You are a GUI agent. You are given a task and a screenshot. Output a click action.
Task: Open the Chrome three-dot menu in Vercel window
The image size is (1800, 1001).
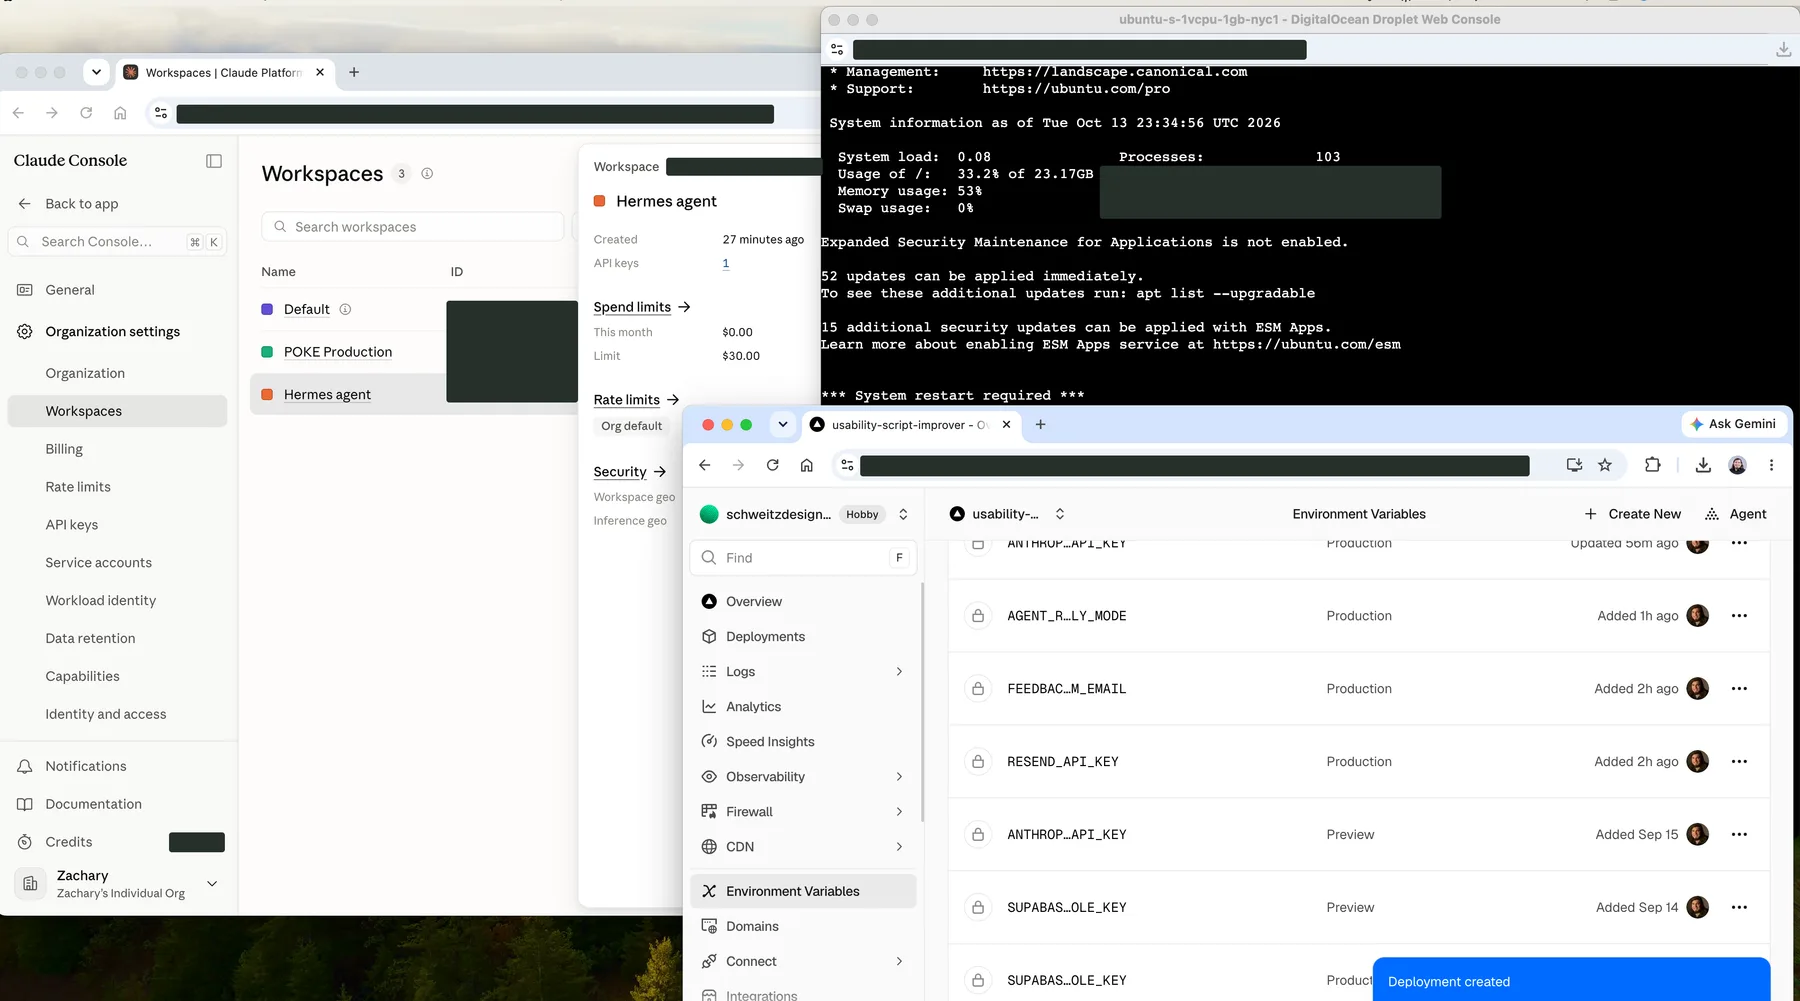(x=1771, y=465)
